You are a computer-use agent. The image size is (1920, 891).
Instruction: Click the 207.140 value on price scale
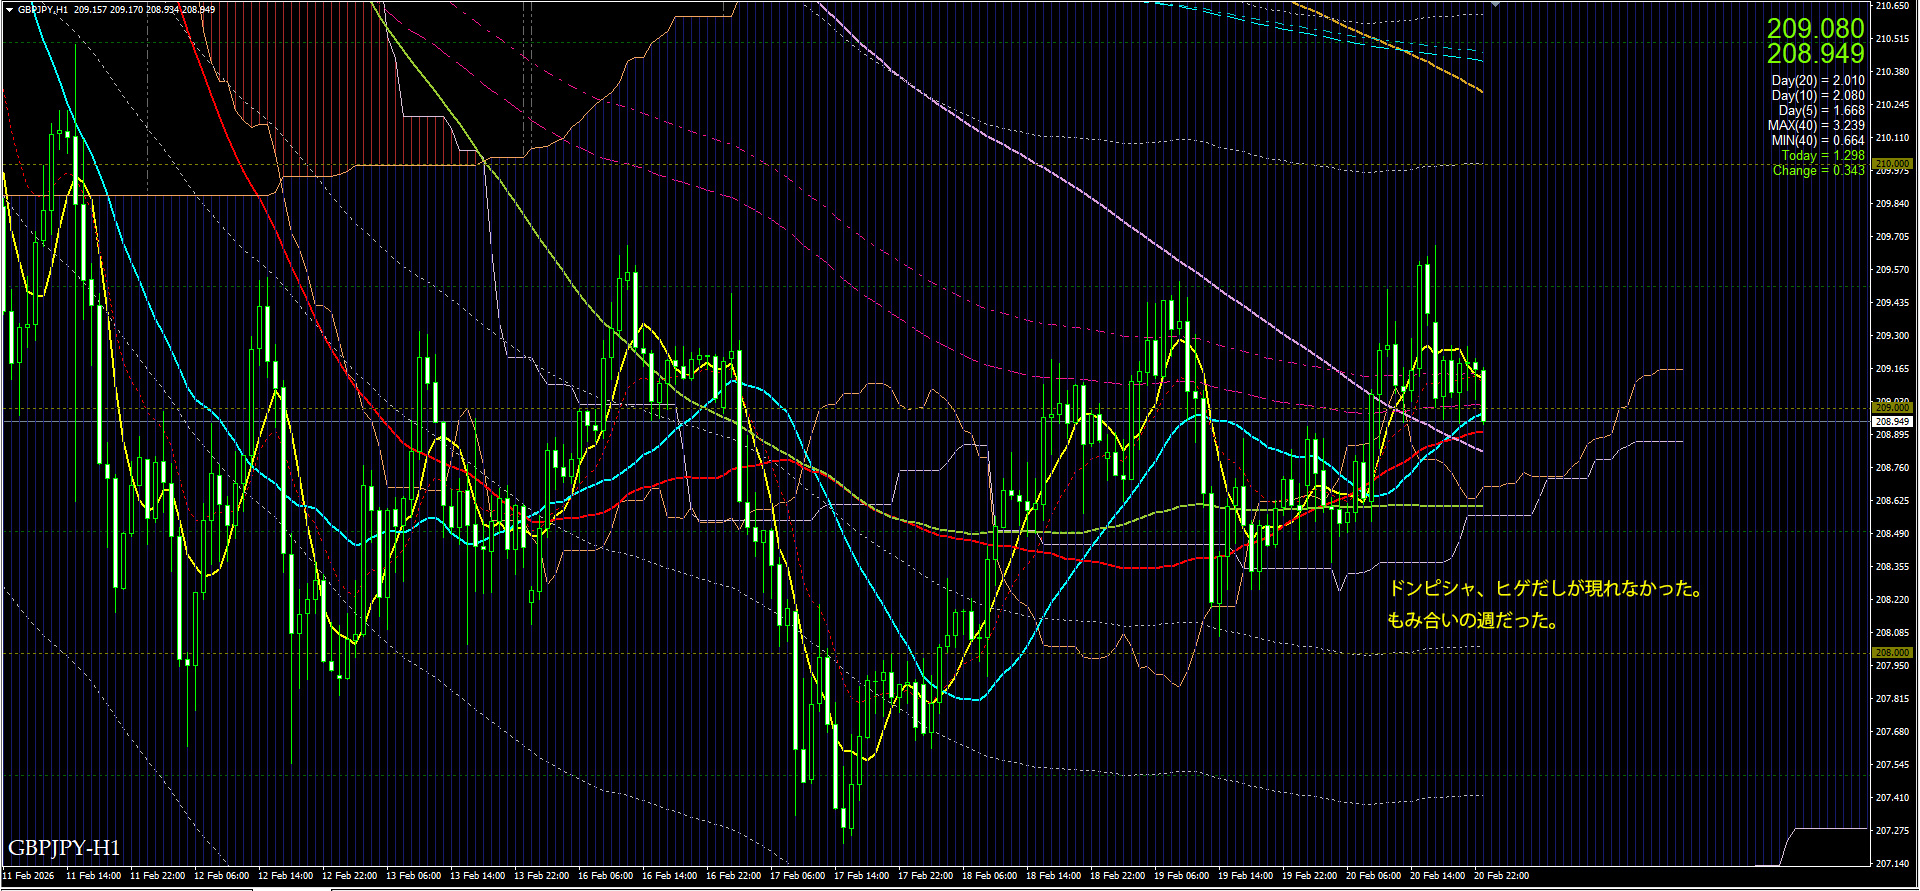pyautogui.click(x=1891, y=863)
